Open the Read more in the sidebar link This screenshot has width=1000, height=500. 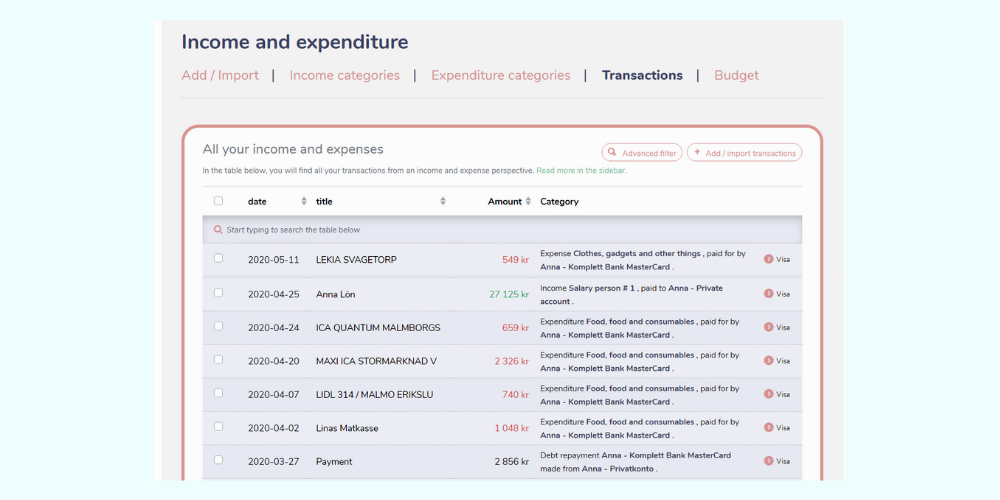tap(581, 171)
